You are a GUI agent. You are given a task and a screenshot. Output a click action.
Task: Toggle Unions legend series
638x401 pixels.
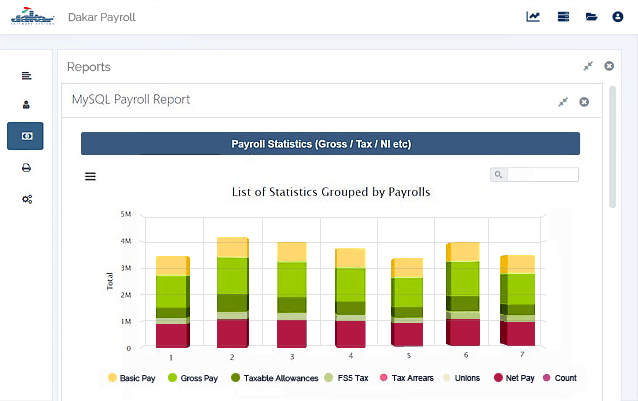pyautogui.click(x=461, y=378)
